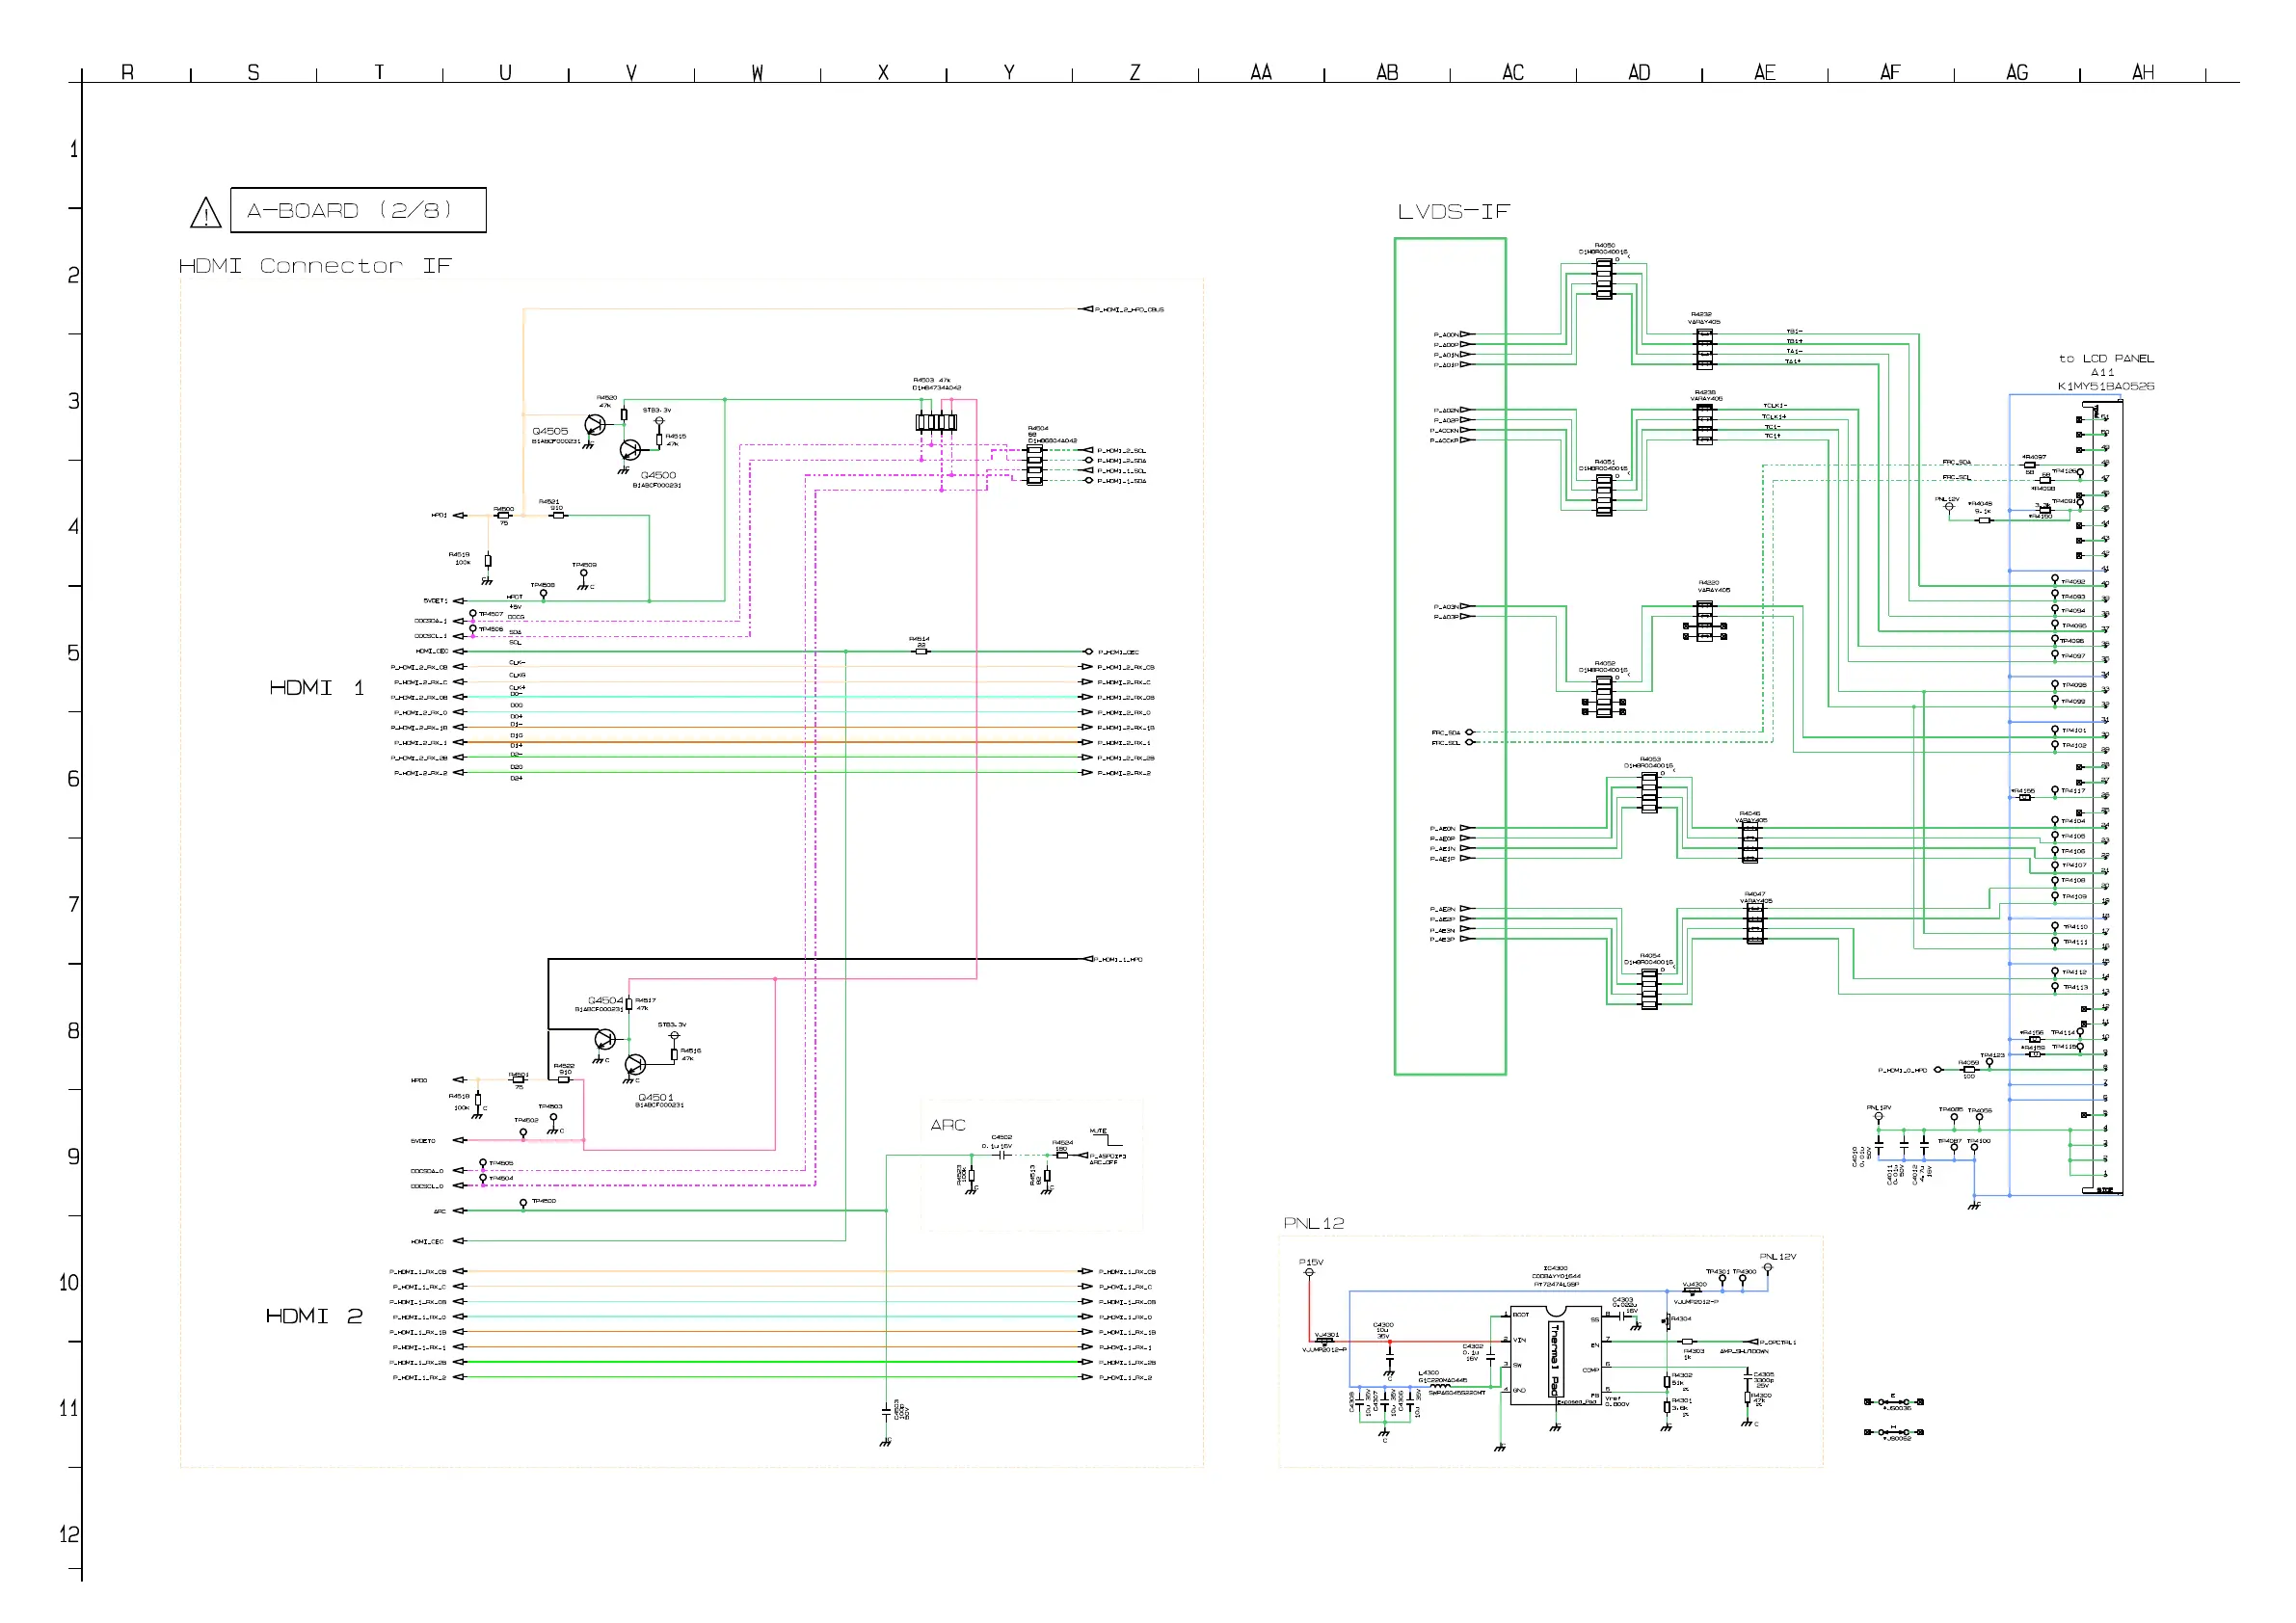
Task: Click the A-BOARD (2/8) title box
Action: point(358,210)
